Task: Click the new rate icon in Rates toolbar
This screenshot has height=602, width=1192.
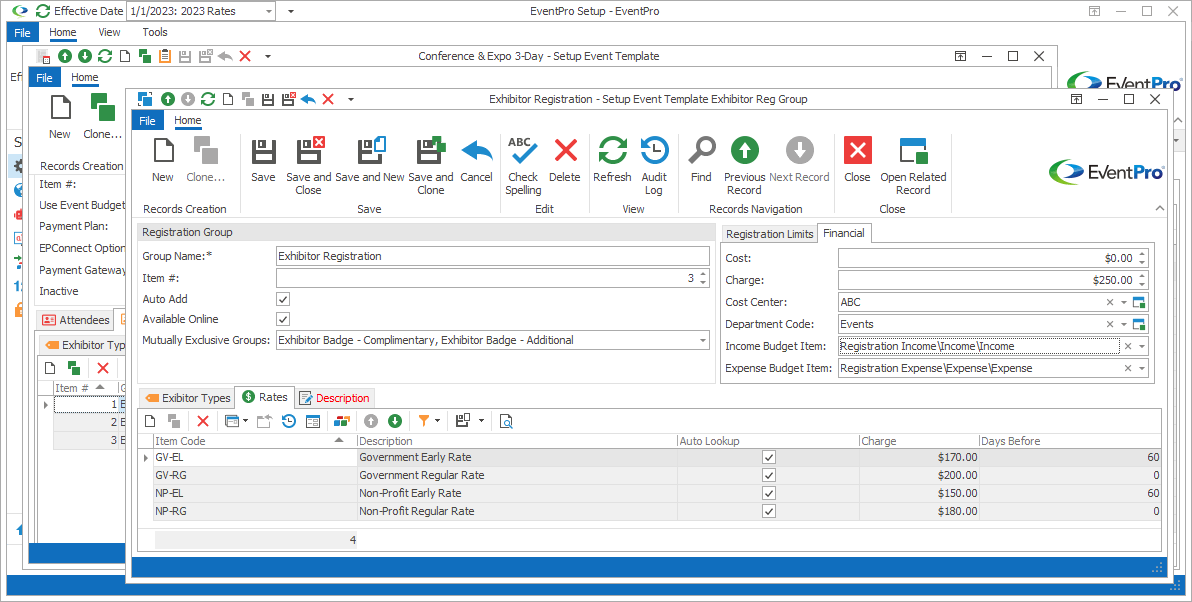Action: [151, 421]
